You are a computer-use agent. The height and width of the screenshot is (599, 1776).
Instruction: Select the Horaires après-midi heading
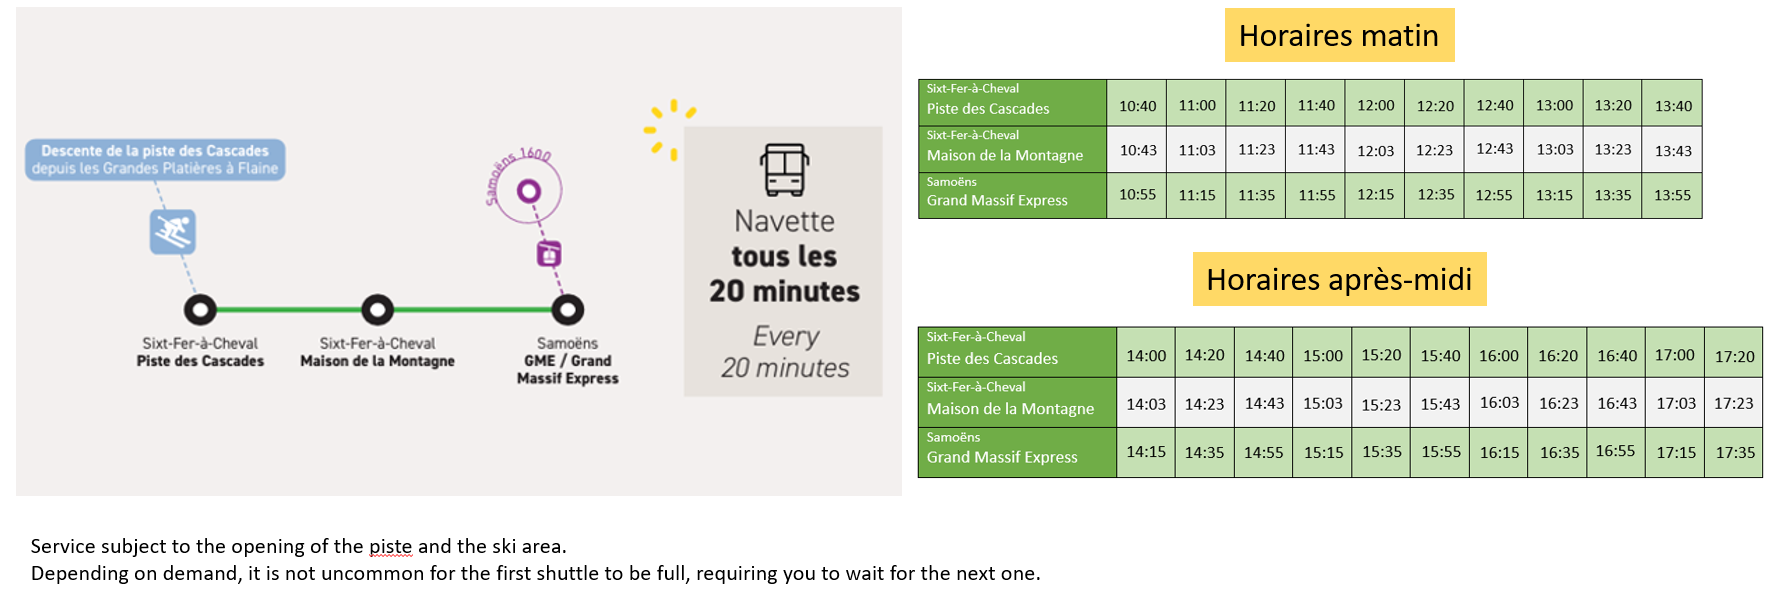pos(1338,280)
